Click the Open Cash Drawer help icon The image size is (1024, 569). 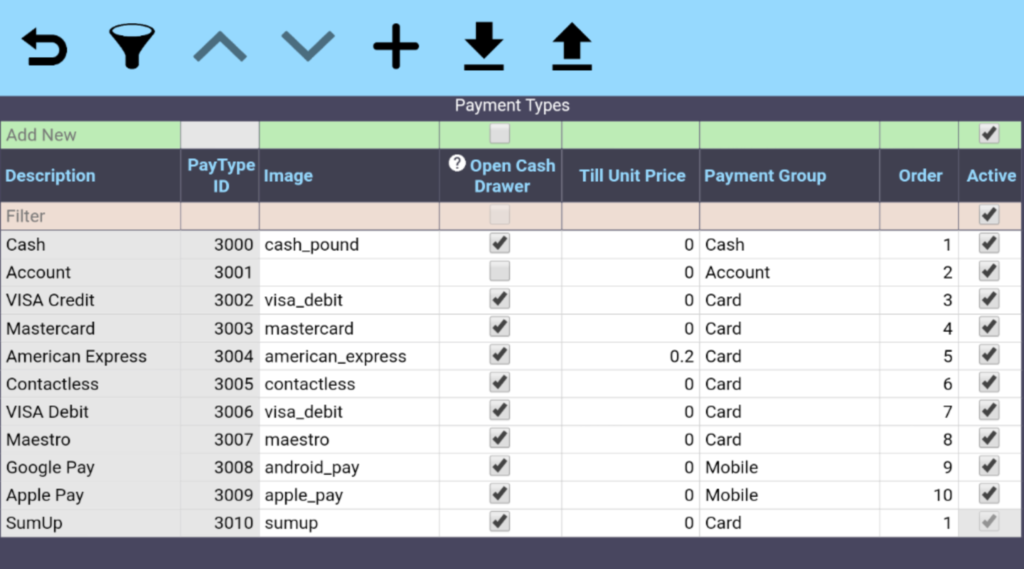pos(457,165)
